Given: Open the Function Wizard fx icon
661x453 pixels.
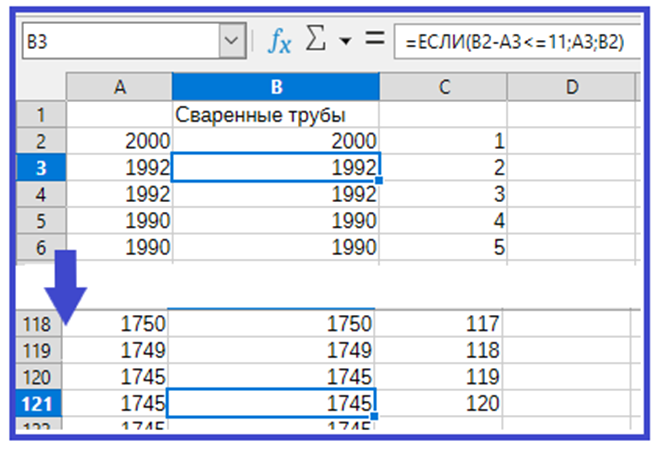Looking at the screenshot, I should point(279,42).
